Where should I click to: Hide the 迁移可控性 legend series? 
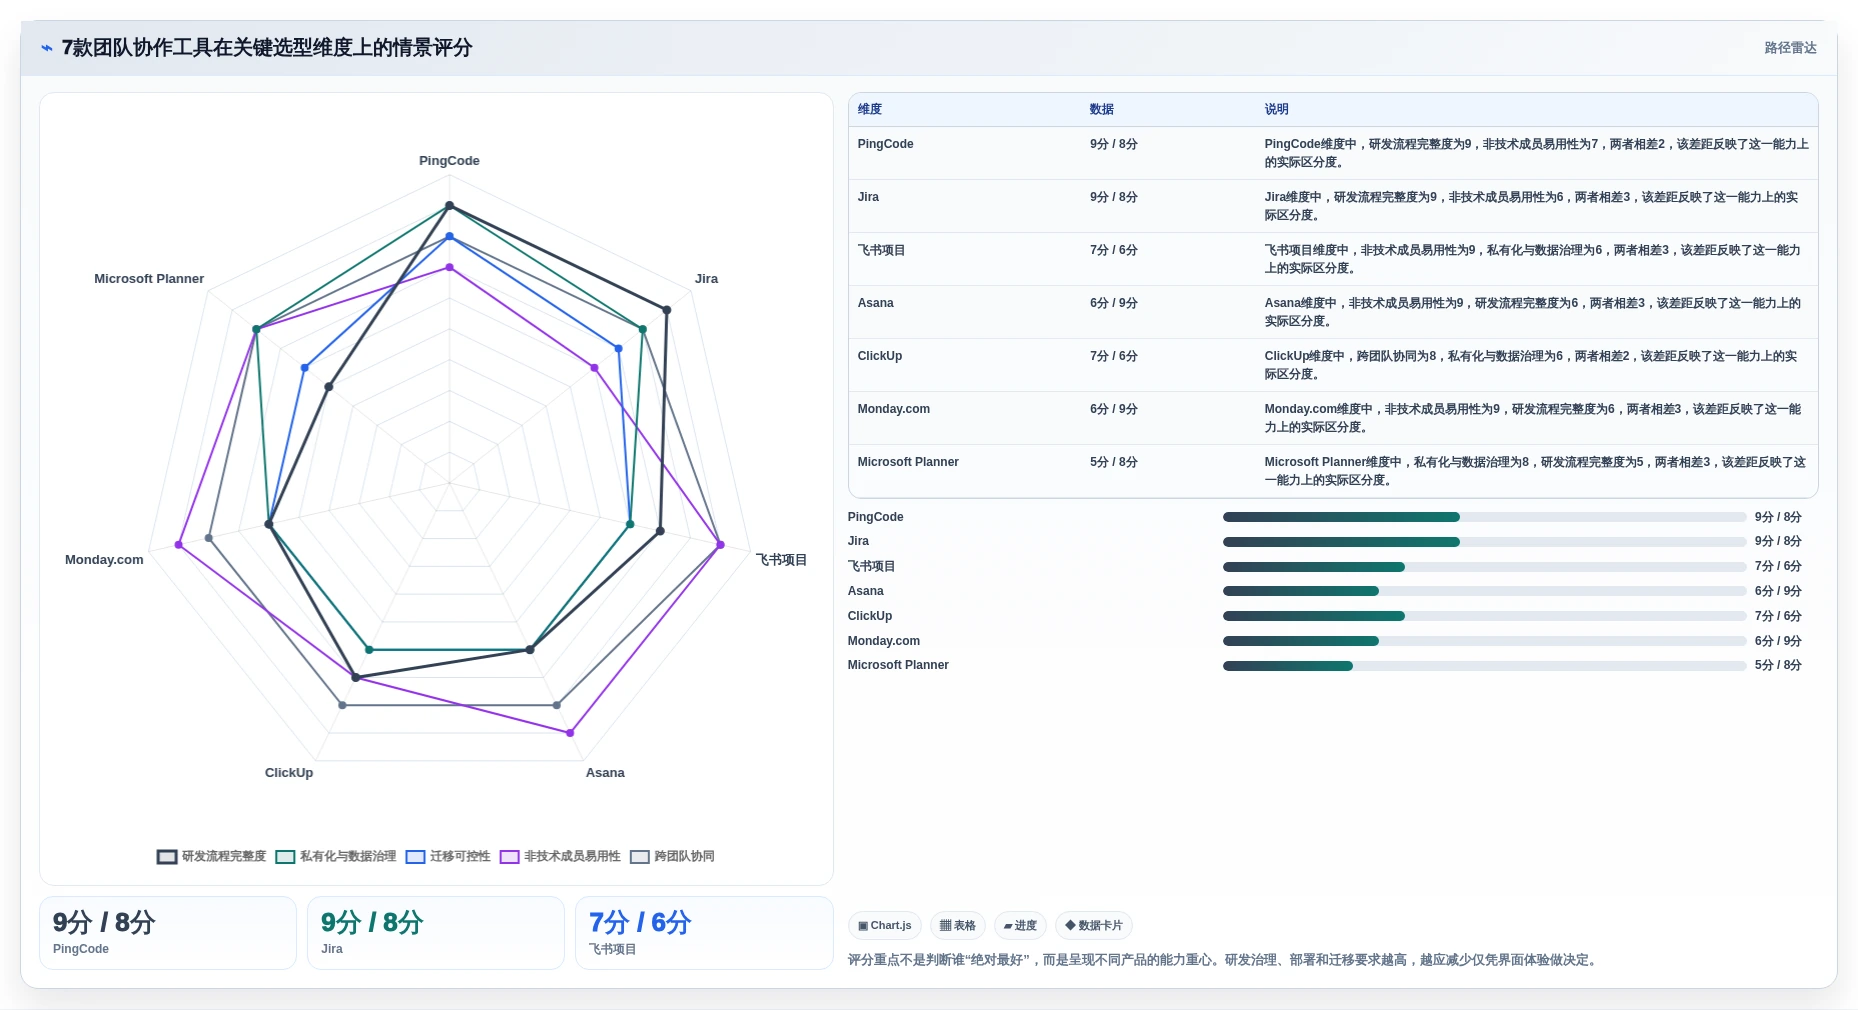point(448,857)
